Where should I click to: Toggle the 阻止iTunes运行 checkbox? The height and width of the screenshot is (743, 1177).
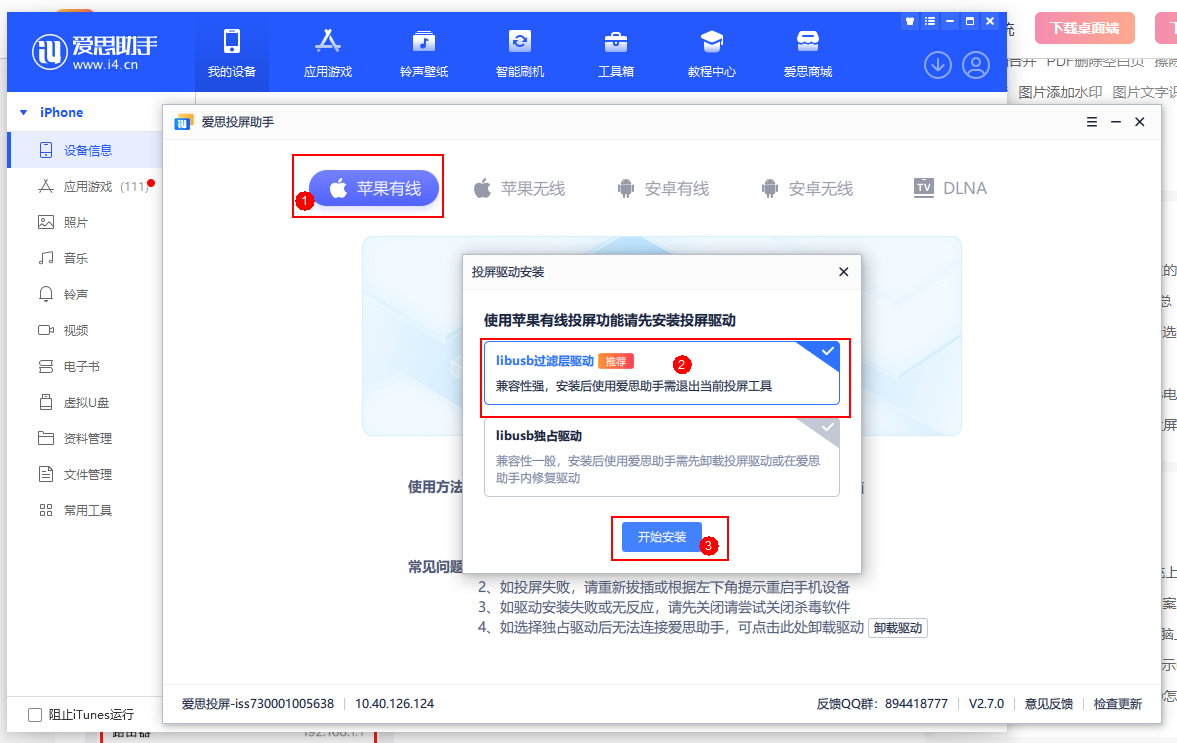tap(35, 715)
